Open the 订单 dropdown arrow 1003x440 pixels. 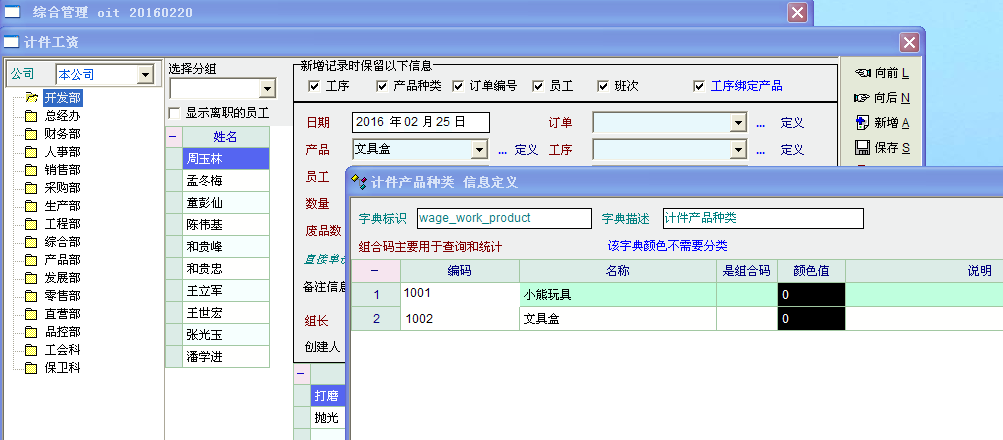tap(738, 123)
